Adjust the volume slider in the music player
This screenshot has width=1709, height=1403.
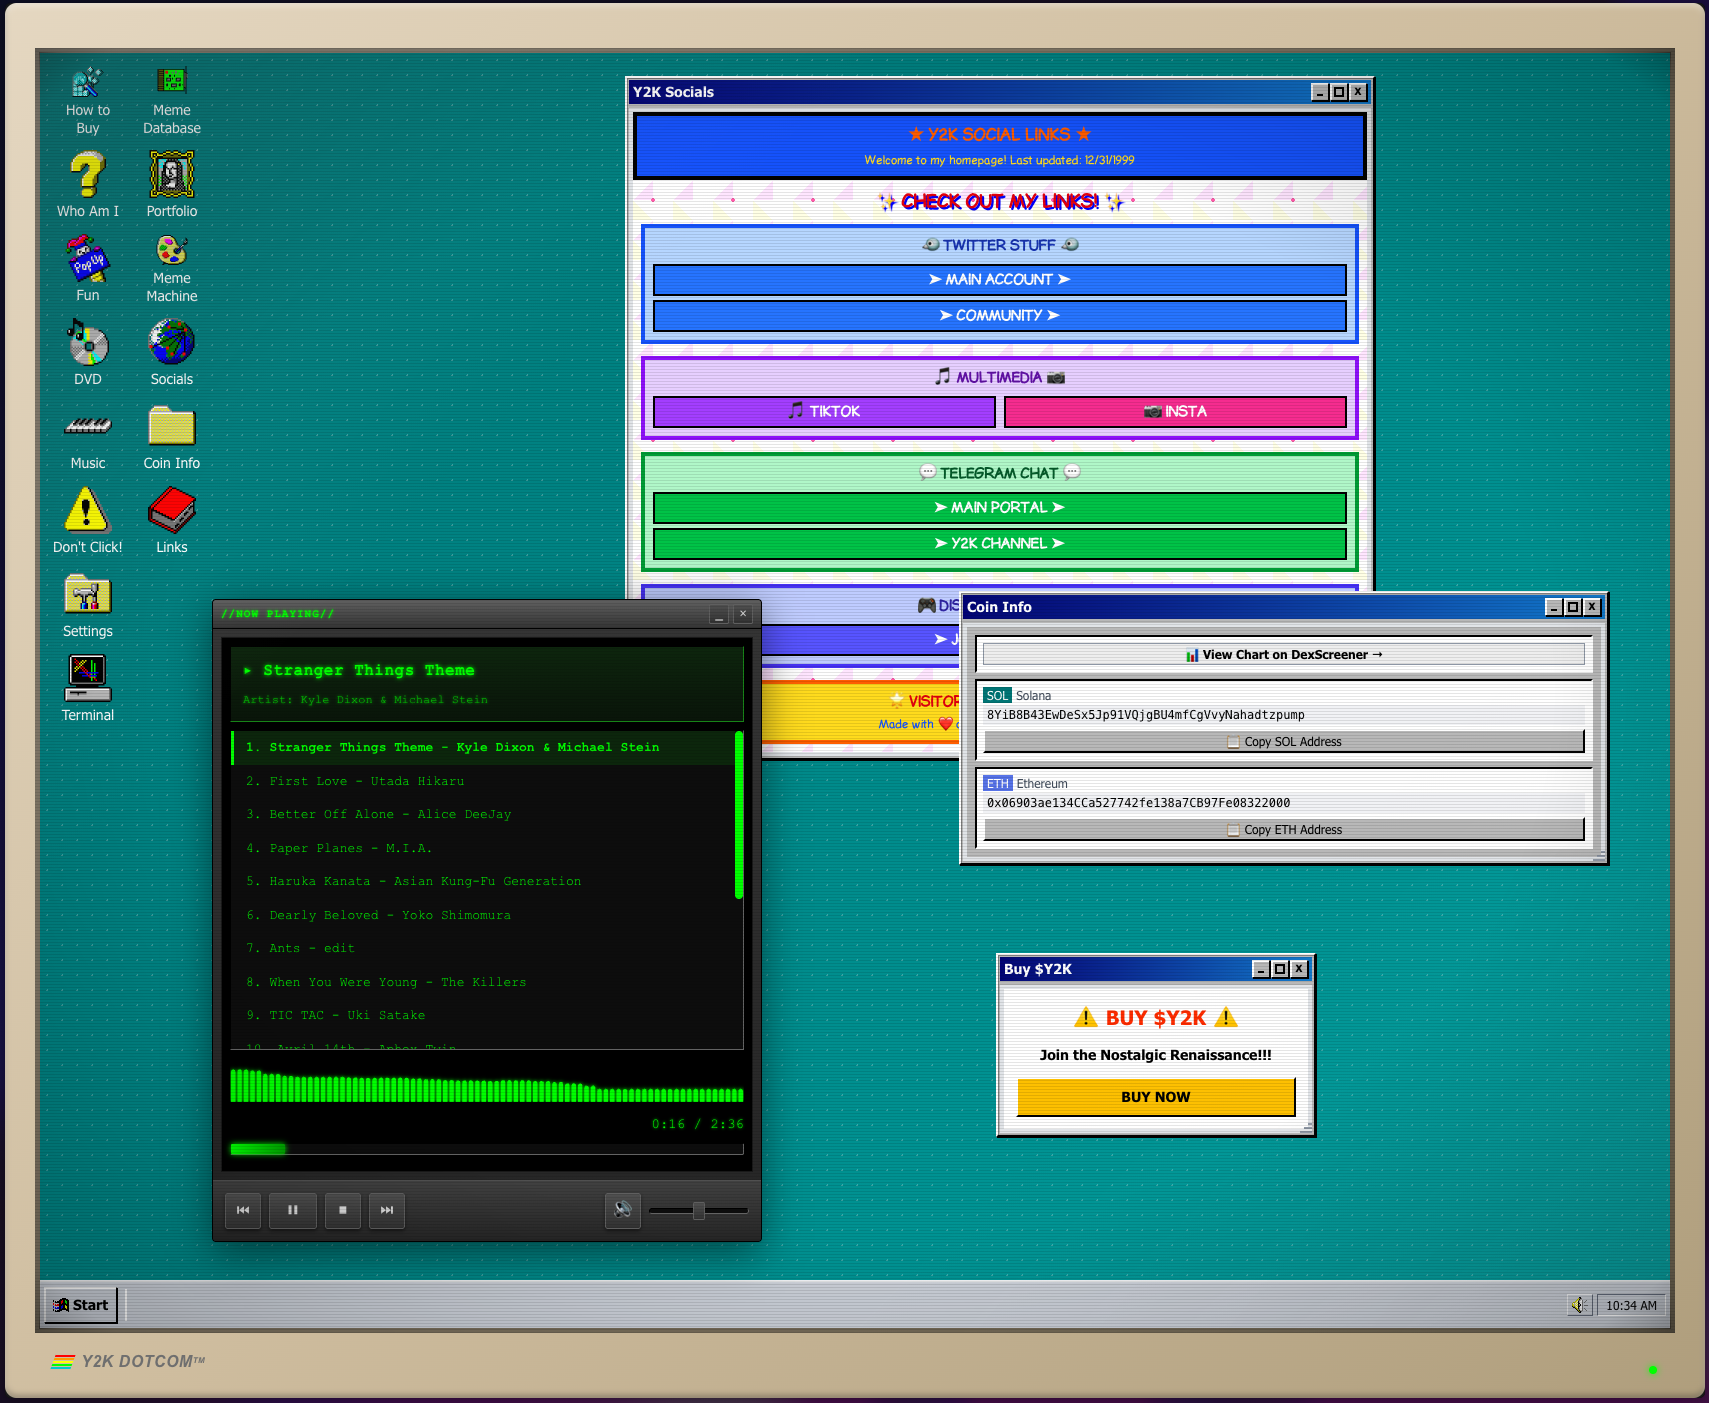(x=698, y=1210)
